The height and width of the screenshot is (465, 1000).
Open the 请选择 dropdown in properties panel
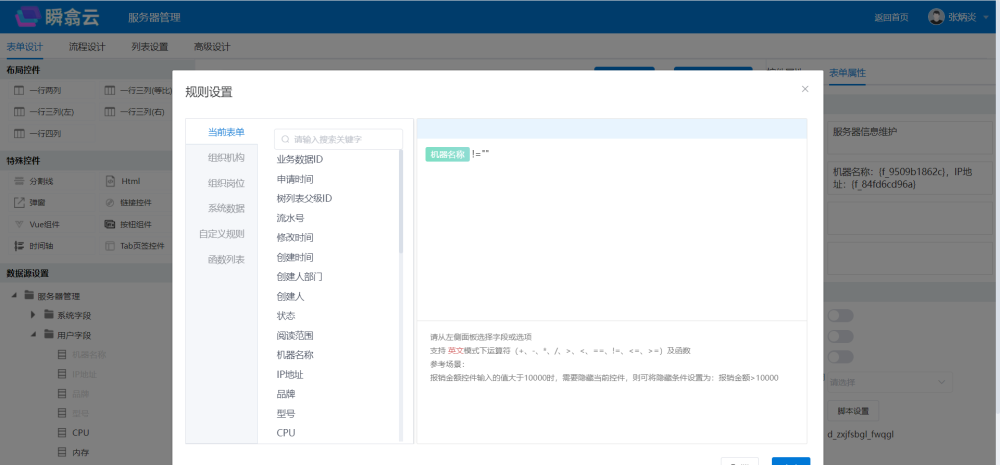tap(889, 382)
